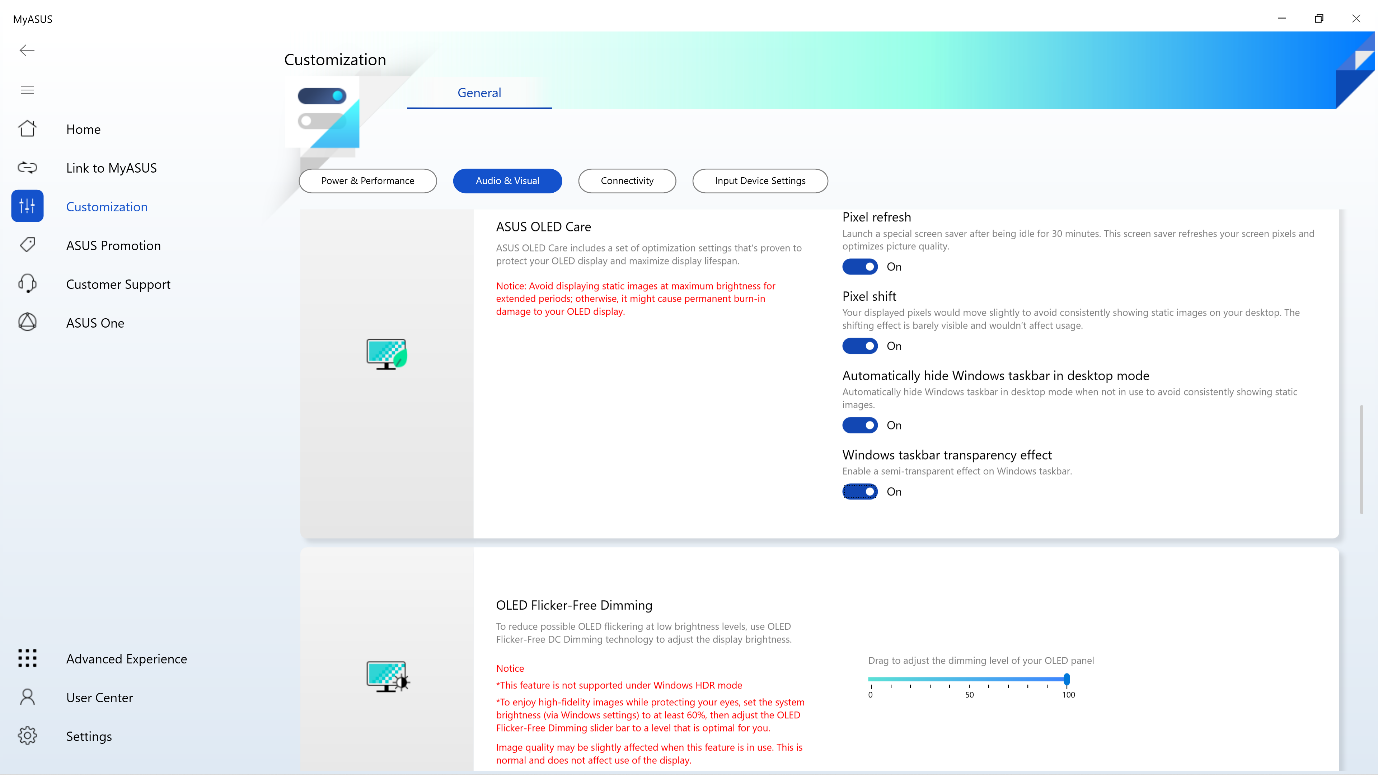The height and width of the screenshot is (775, 1378).
Task: Set dimming slider to 0 mark
Action: (x=870, y=679)
